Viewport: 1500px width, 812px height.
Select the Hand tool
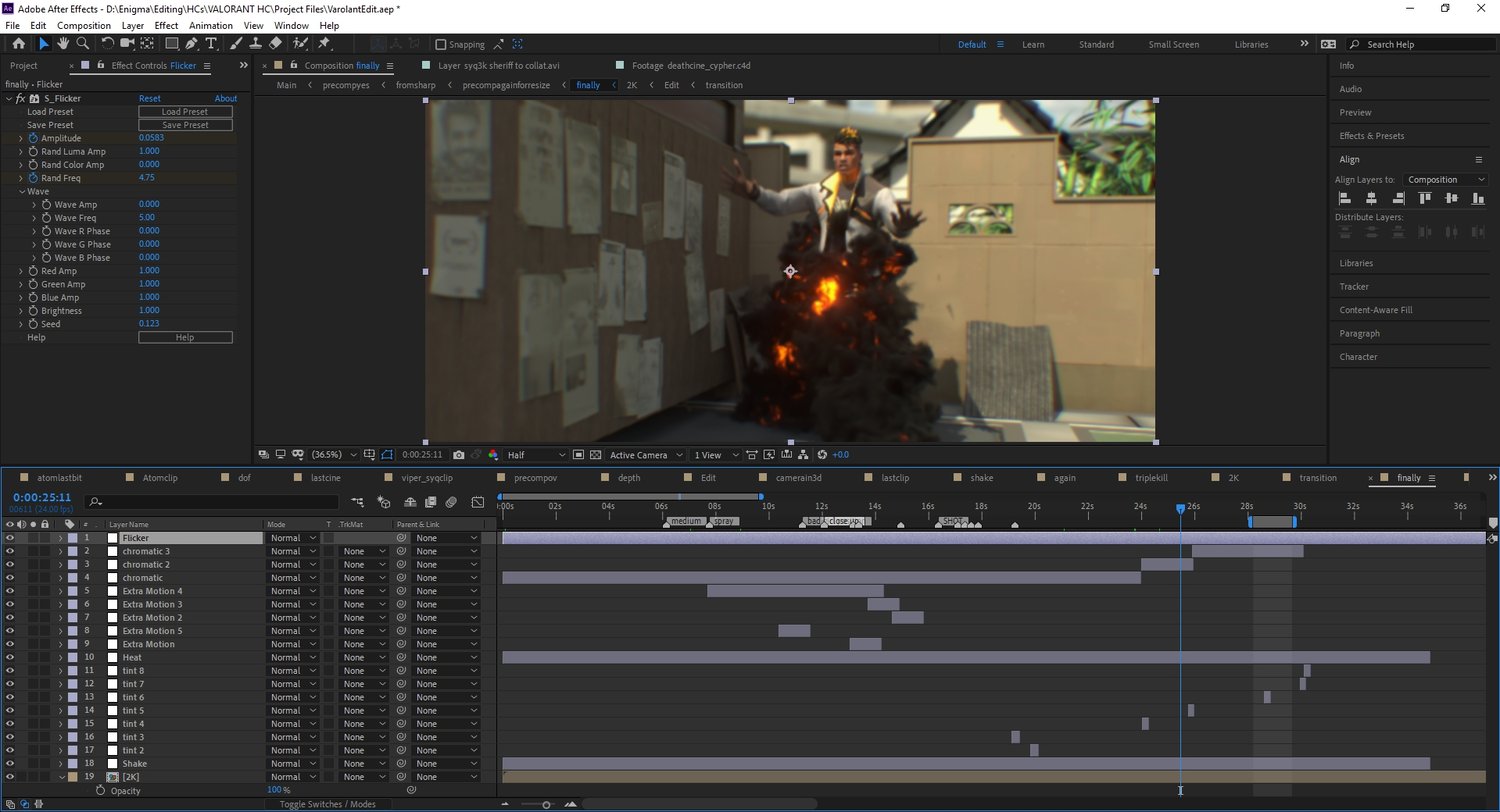click(63, 44)
